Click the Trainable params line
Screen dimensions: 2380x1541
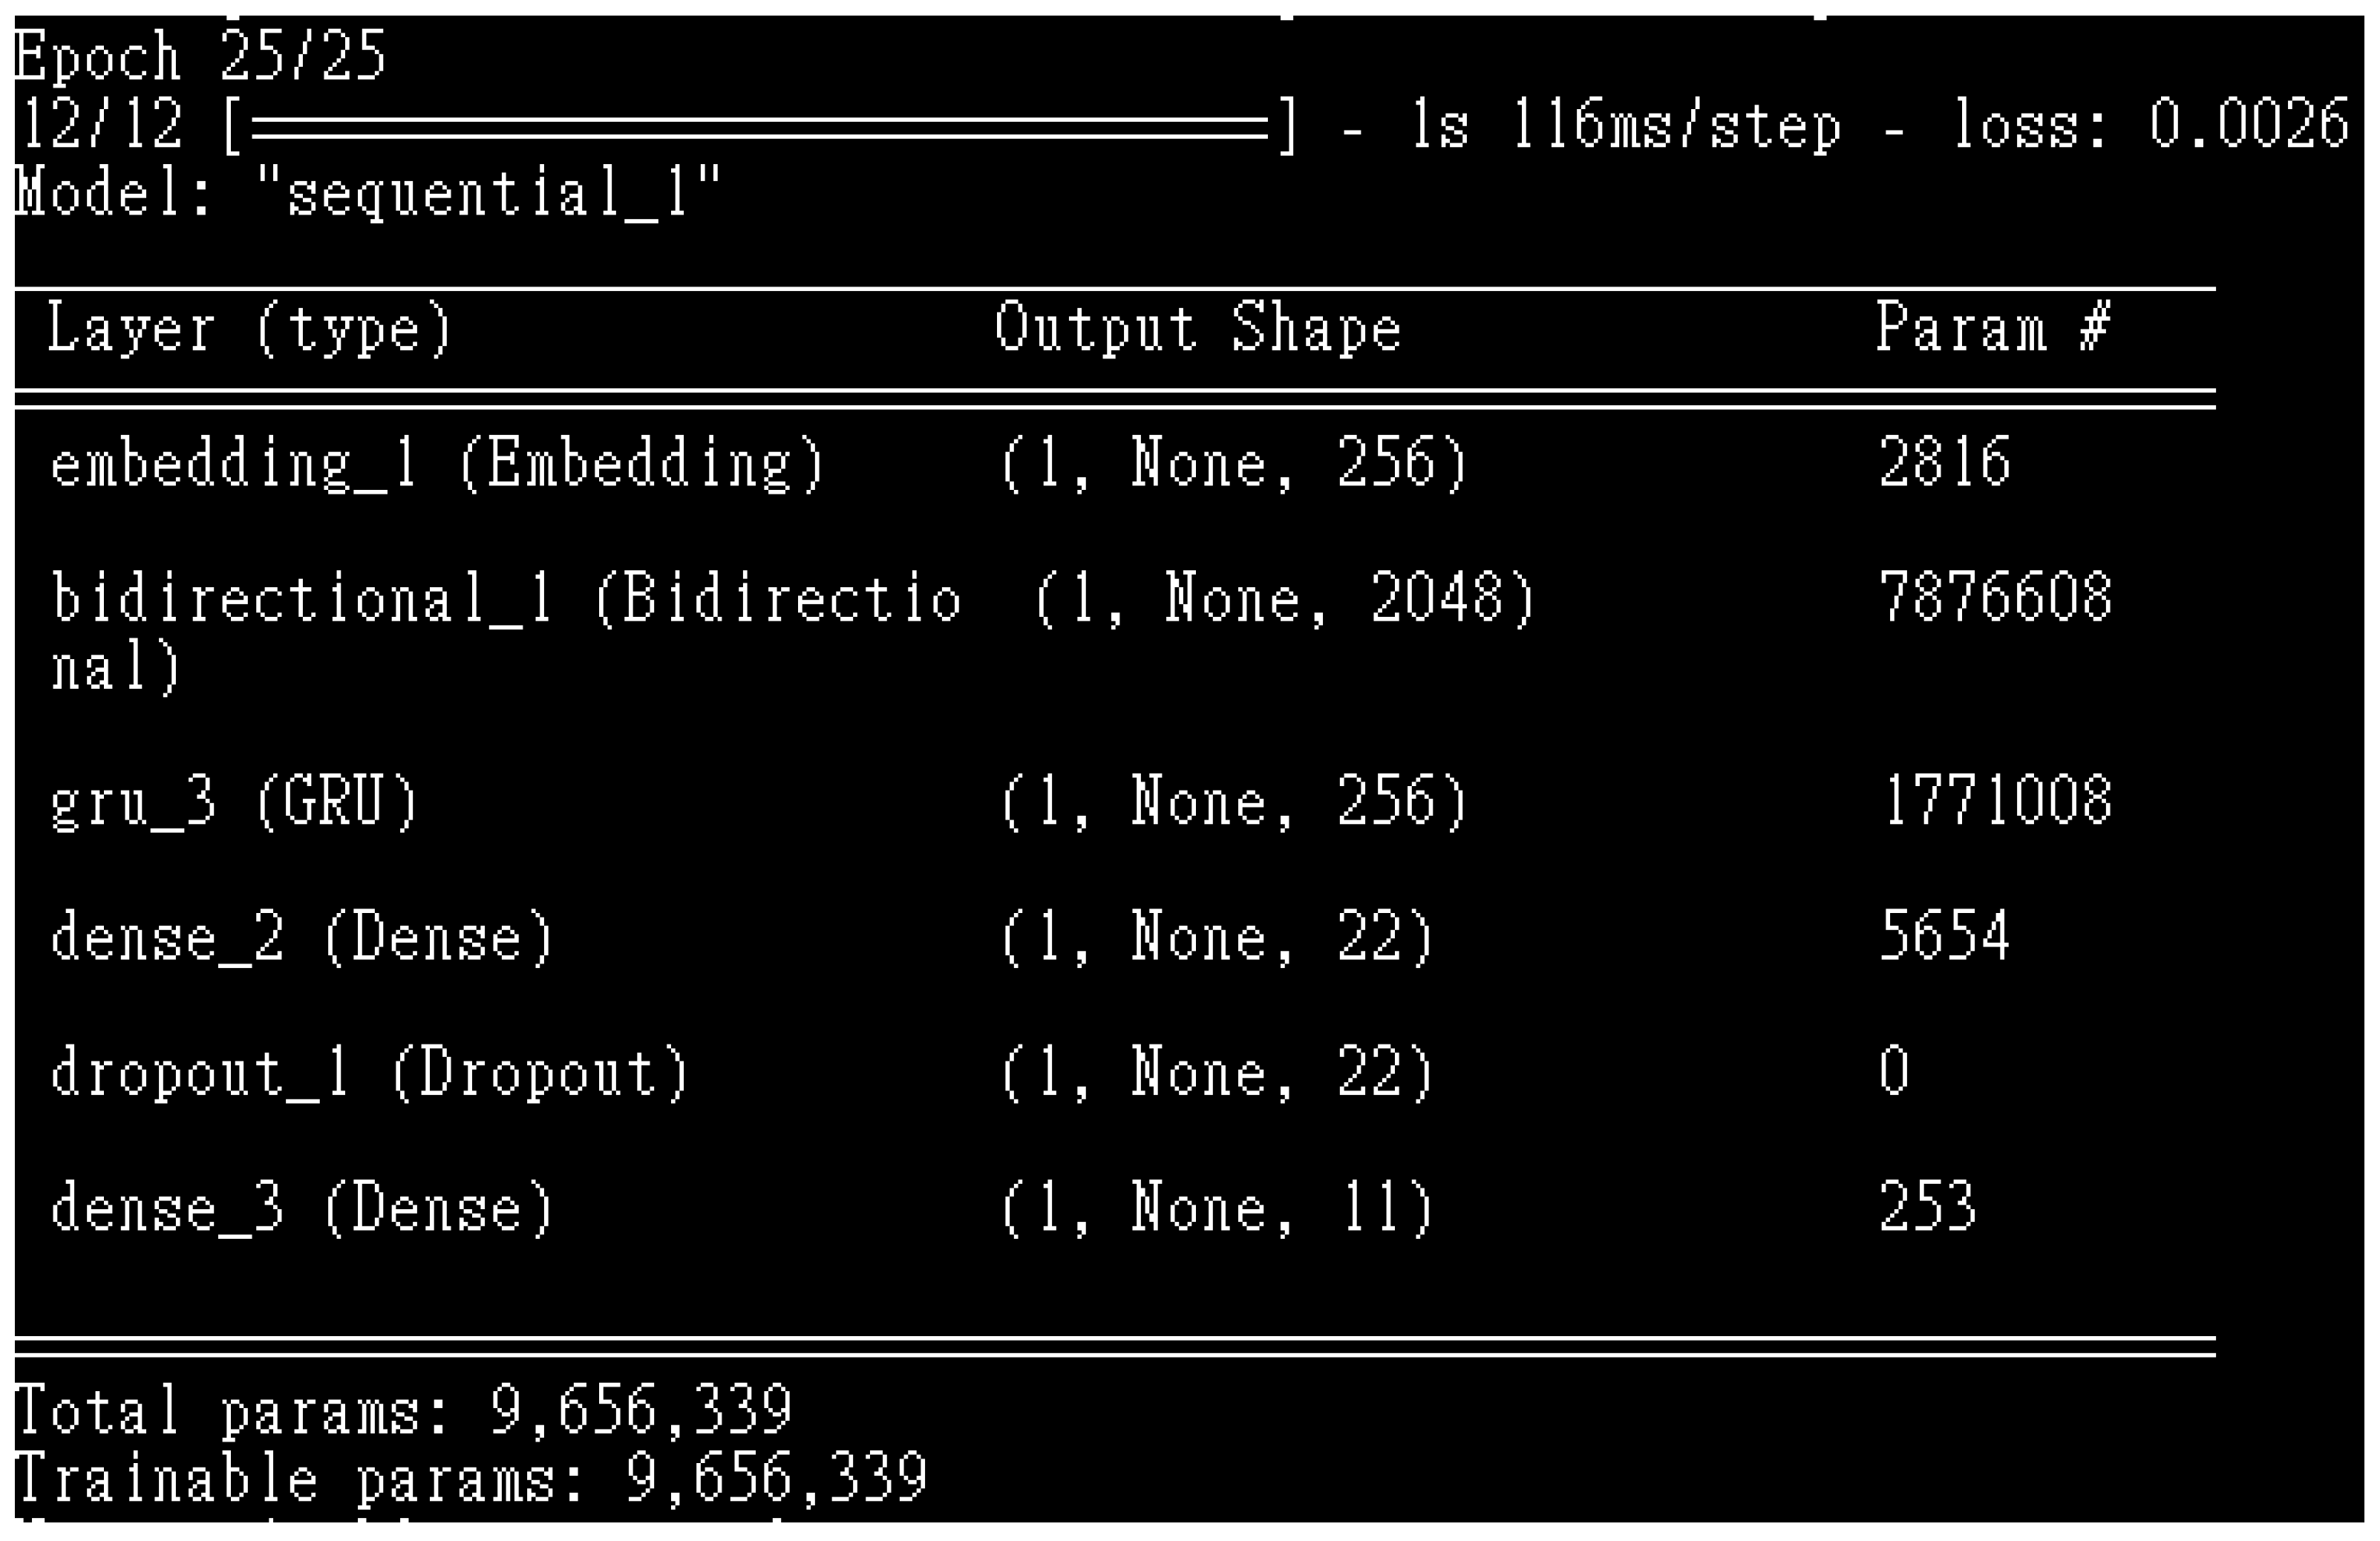pyautogui.click(x=471, y=1477)
